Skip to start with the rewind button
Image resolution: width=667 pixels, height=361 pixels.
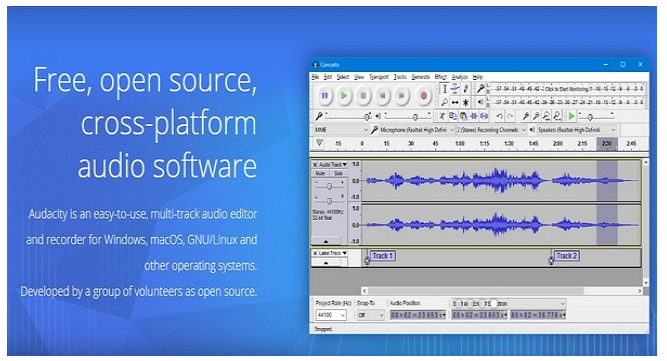[x=382, y=96]
